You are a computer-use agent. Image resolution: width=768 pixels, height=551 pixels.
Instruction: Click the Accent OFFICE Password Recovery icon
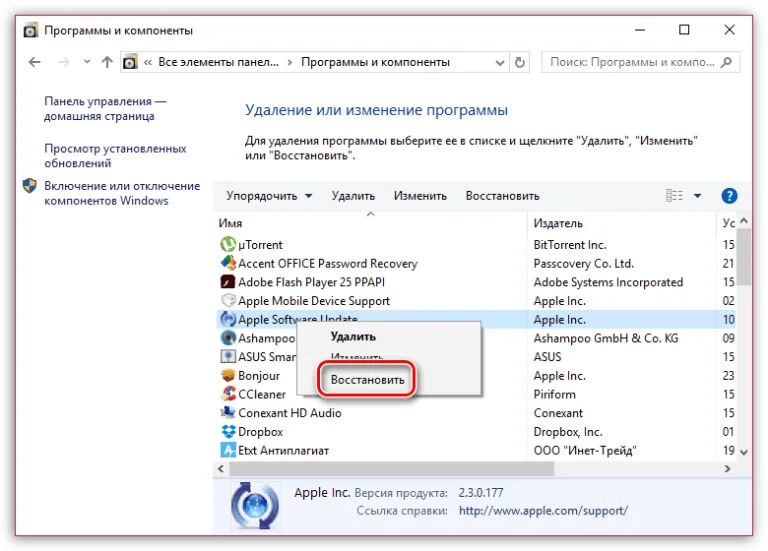228,263
